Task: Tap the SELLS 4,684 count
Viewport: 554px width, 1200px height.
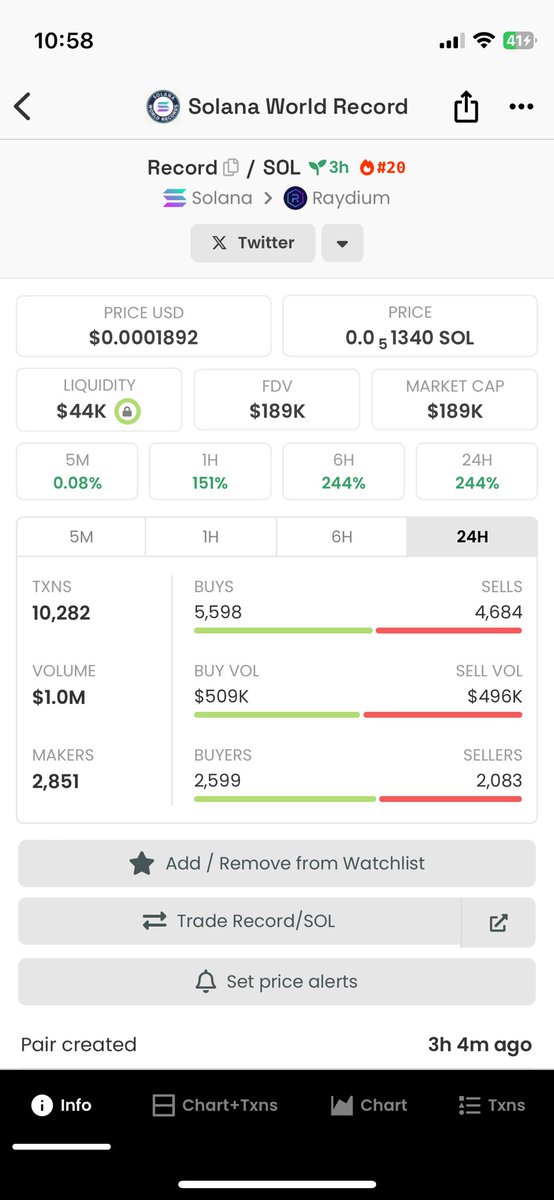Action: (x=498, y=612)
